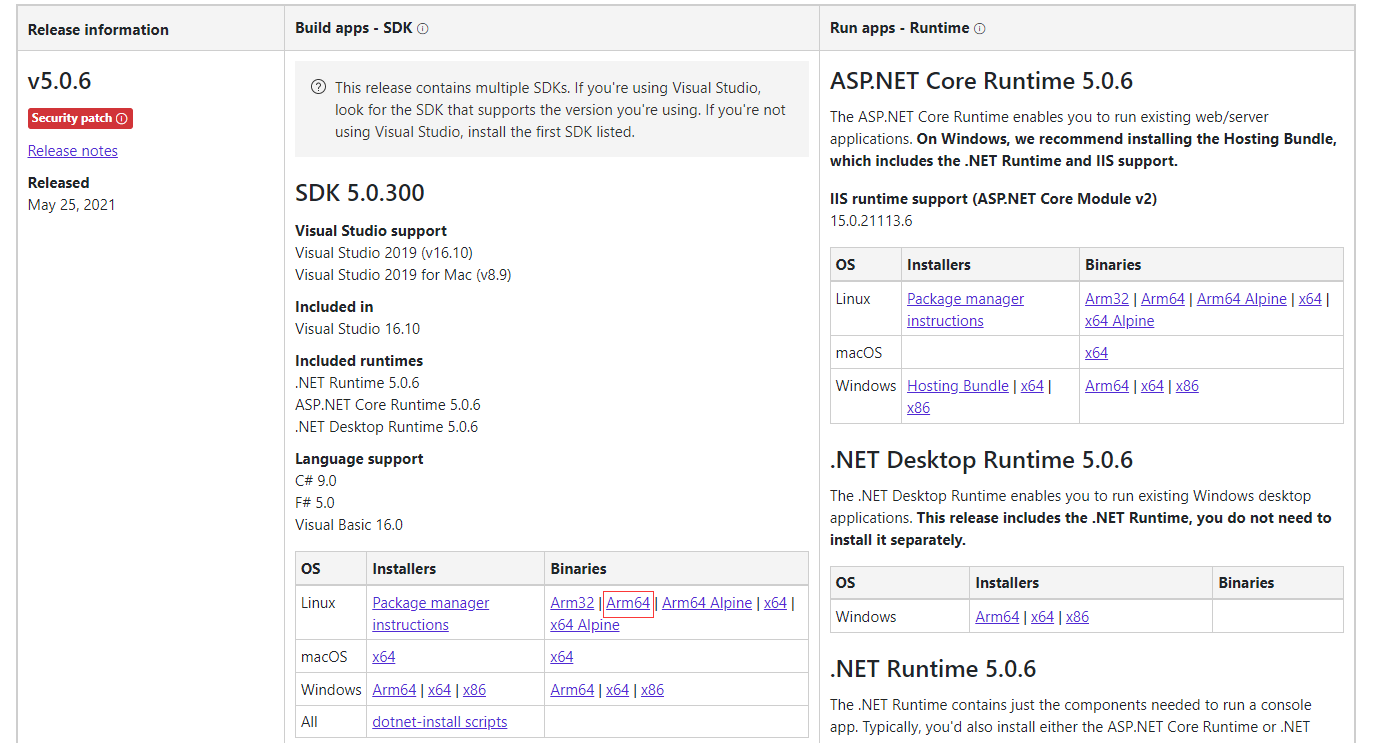
Task: Download ASP.NET Core Runtime Windows x64 installer
Action: pos(1032,386)
